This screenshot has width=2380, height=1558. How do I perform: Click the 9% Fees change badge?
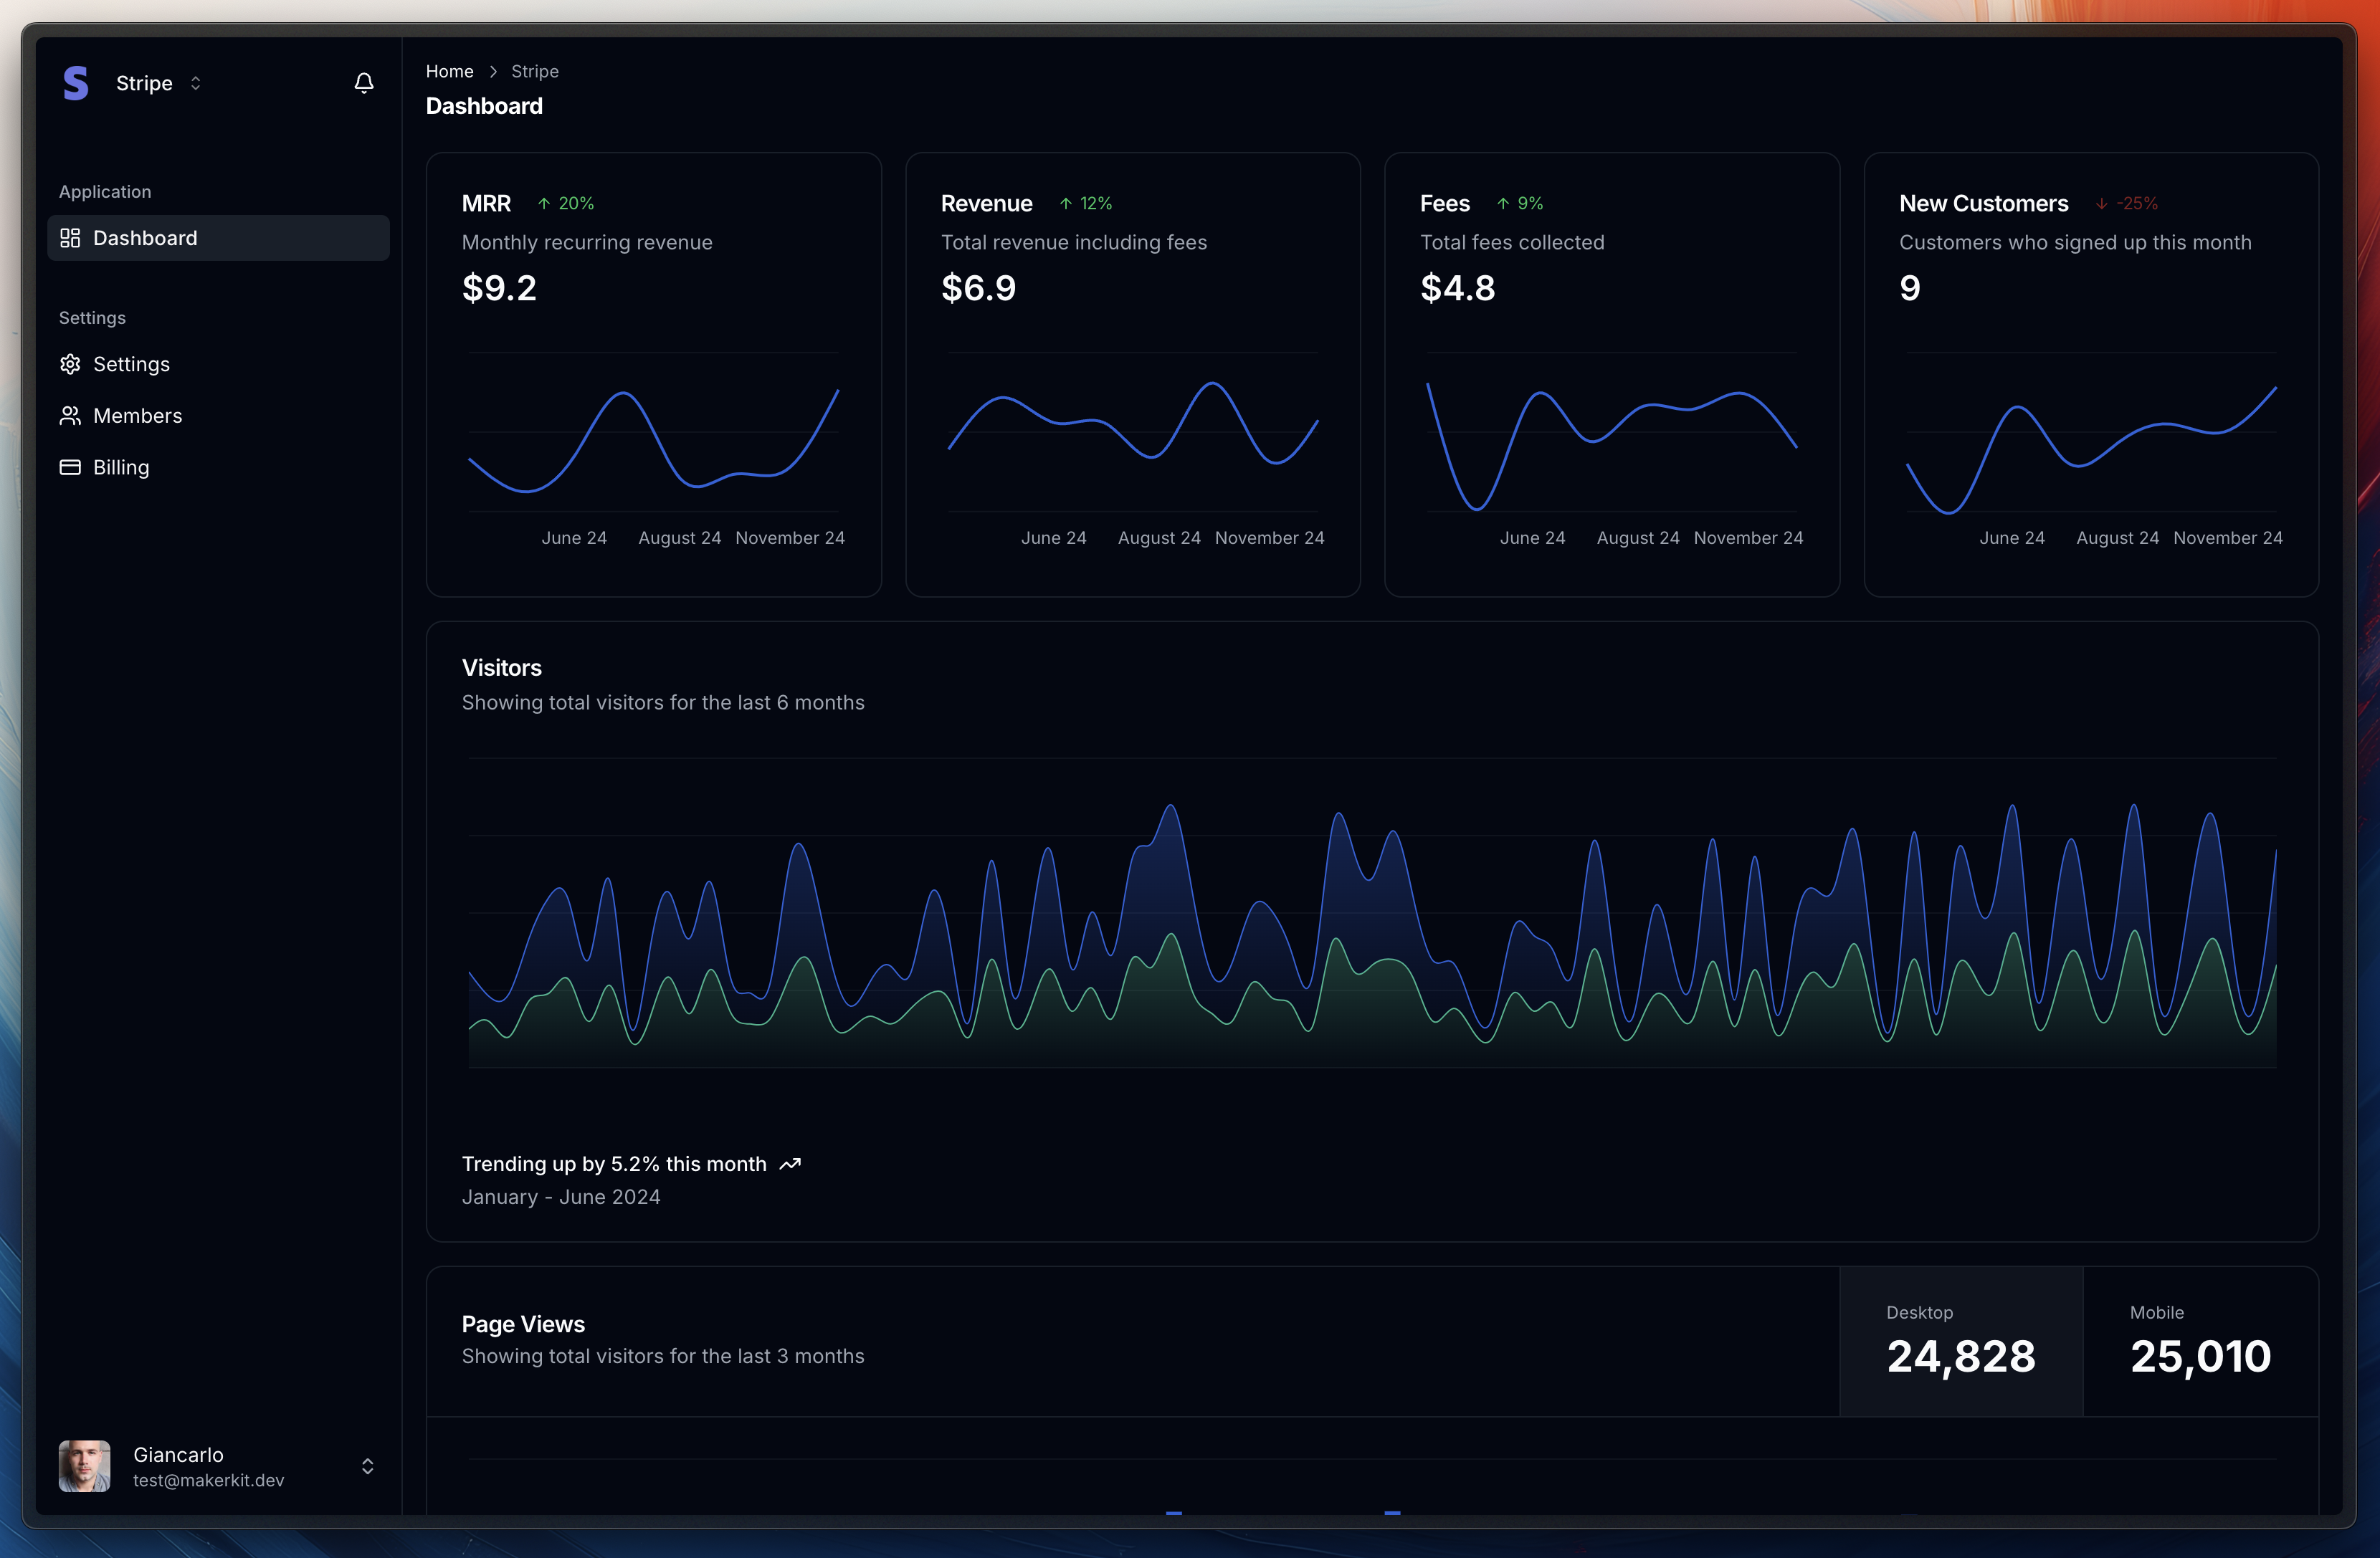[x=1520, y=203]
